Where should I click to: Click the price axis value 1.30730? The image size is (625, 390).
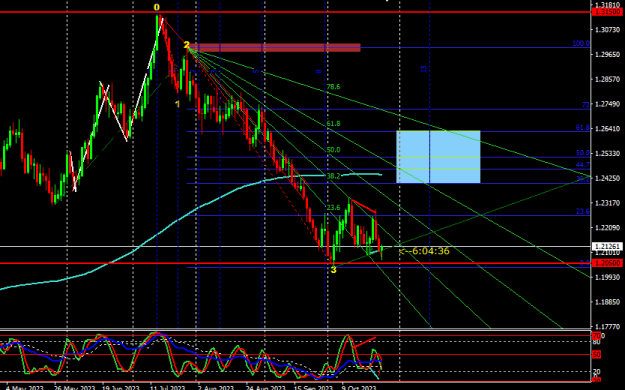pyautogui.click(x=607, y=30)
